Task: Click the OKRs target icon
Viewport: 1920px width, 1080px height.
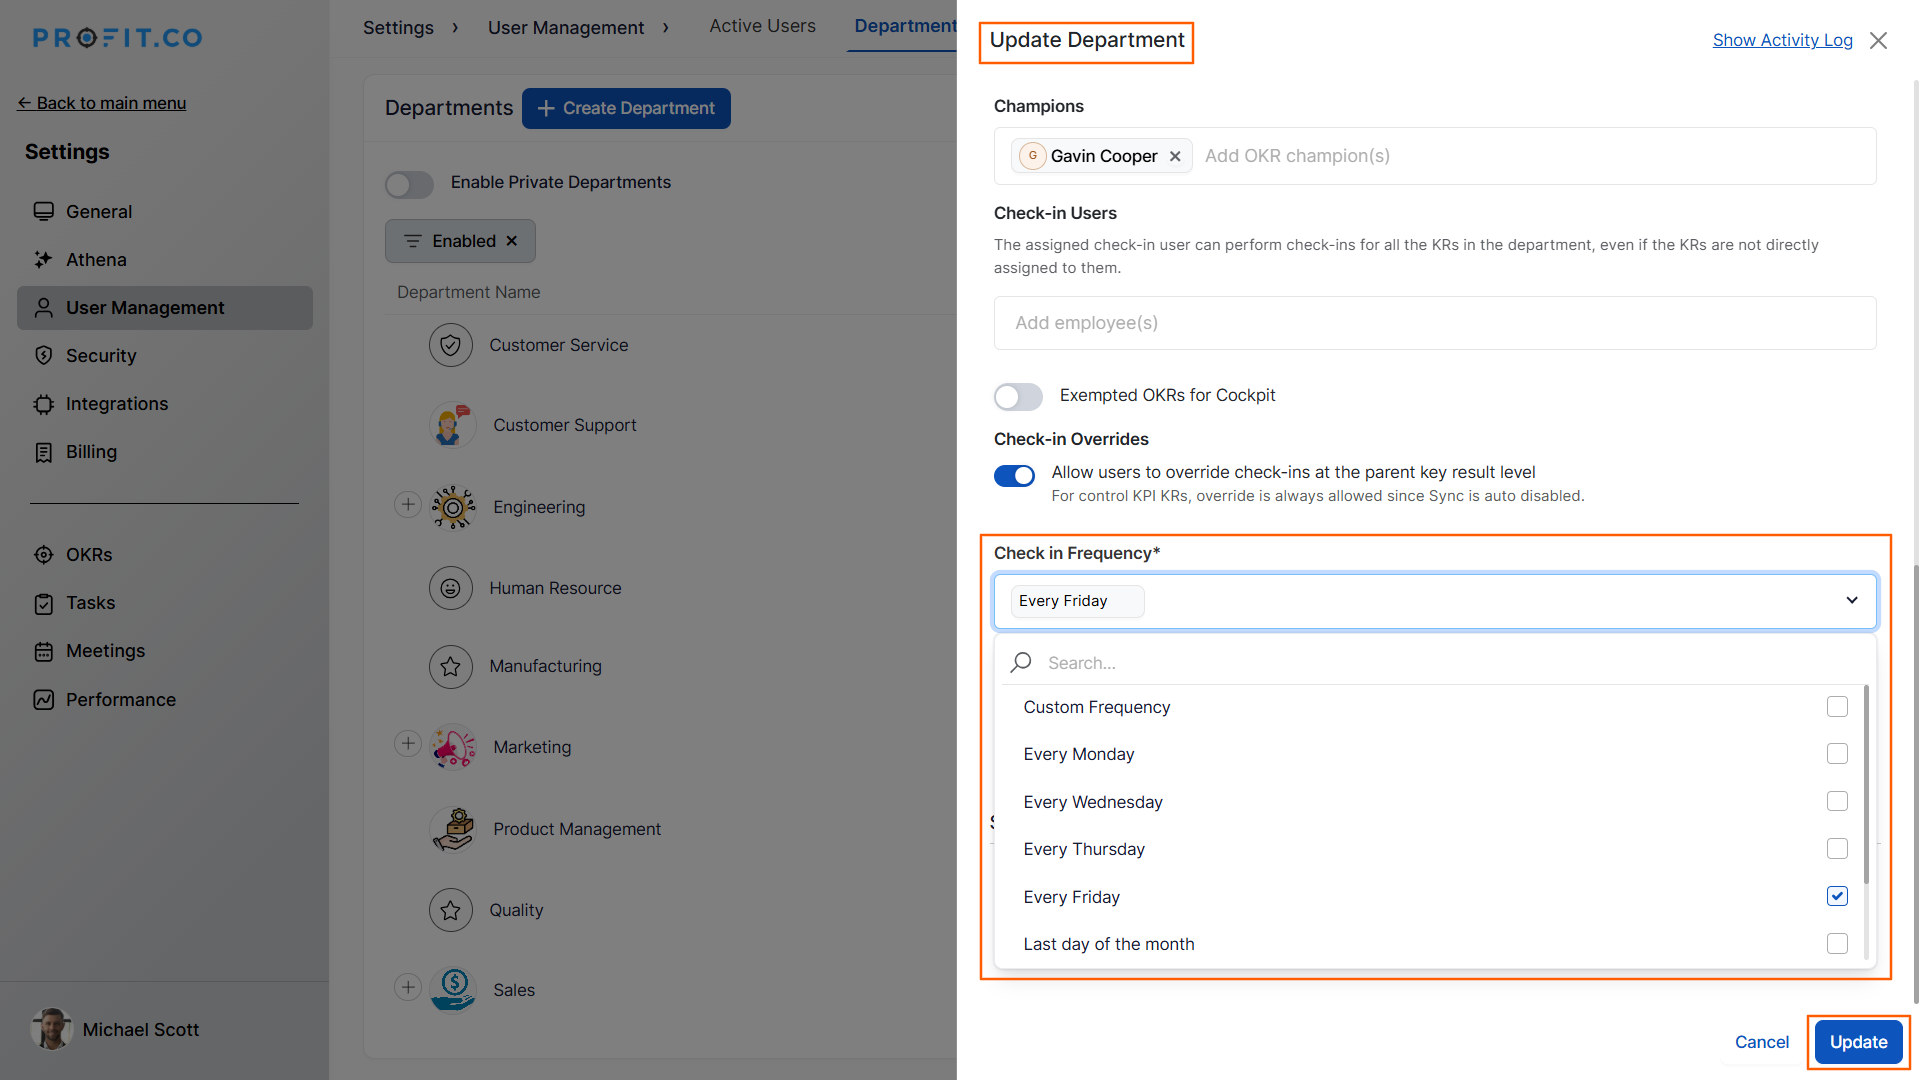Action: (43, 555)
